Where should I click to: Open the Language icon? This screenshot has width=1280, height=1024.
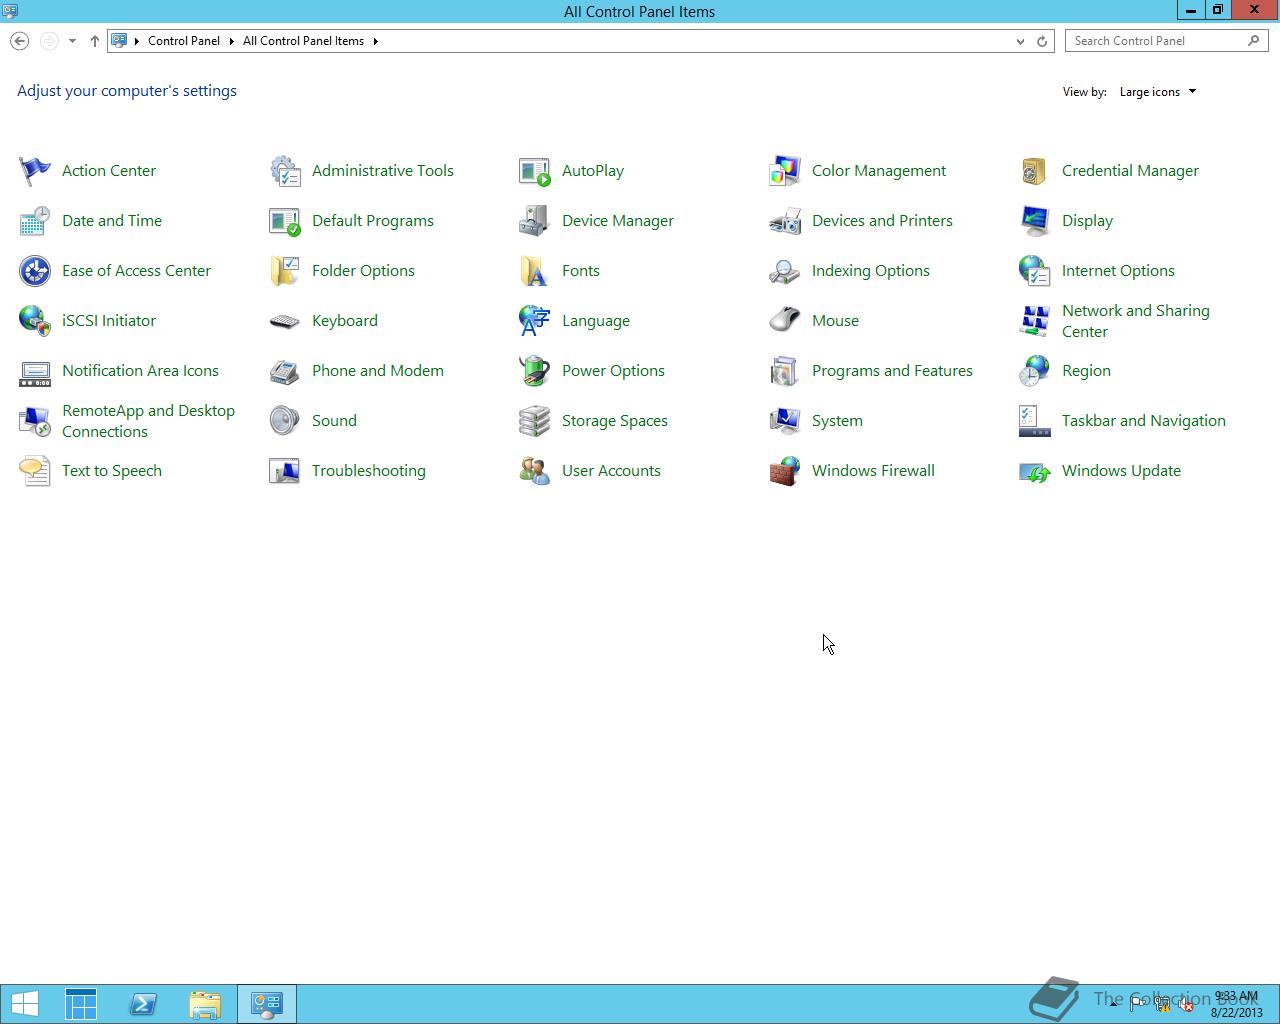[x=535, y=321]
